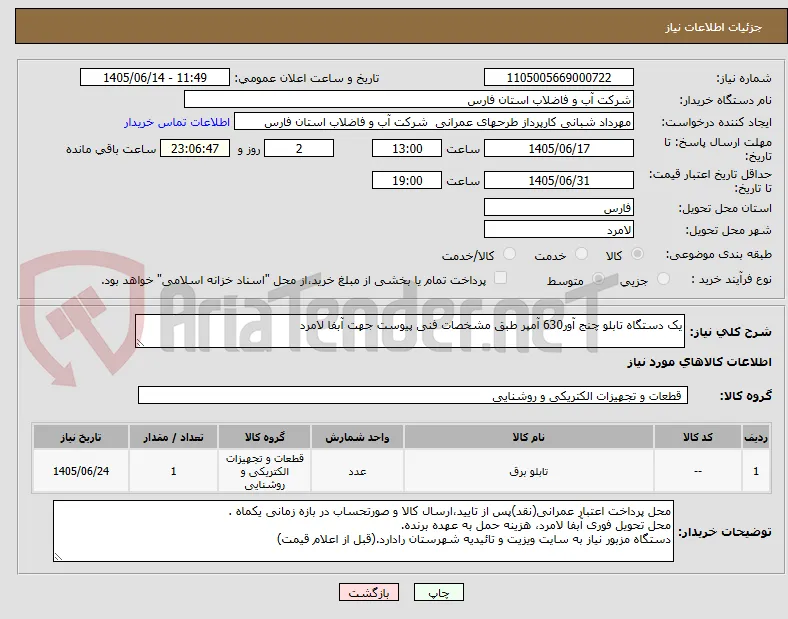Select the کالا/خدمت radio button

pyautogui.click(x=510, y=254)
